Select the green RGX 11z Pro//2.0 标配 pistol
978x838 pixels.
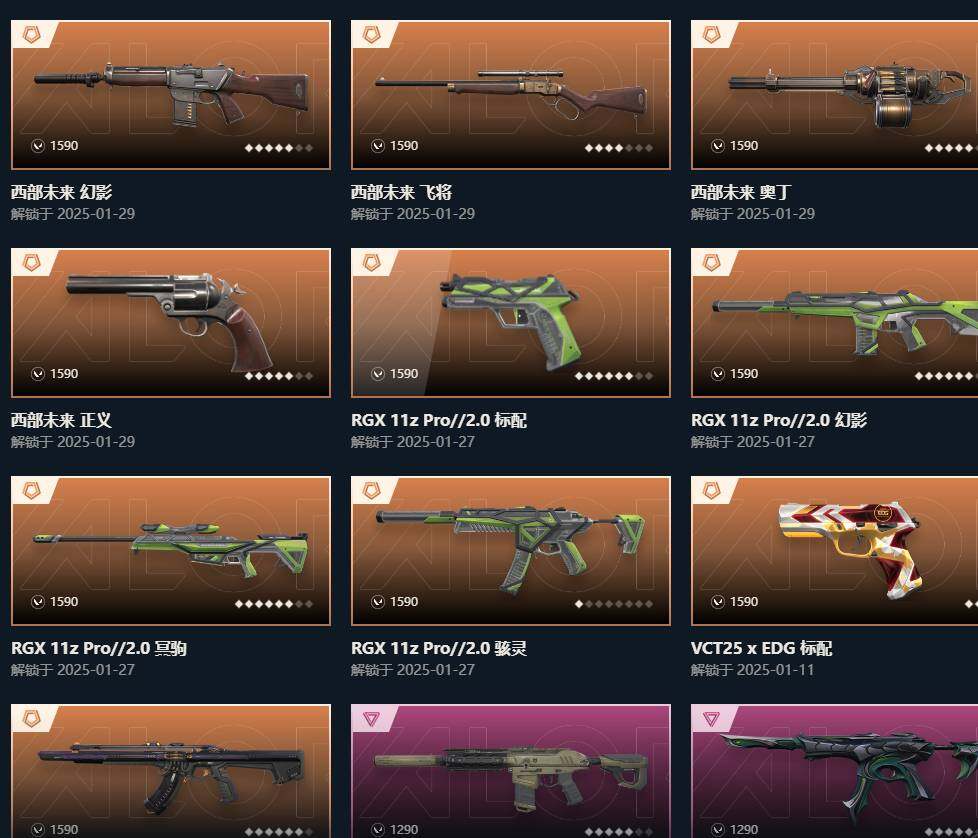[511, 323]
